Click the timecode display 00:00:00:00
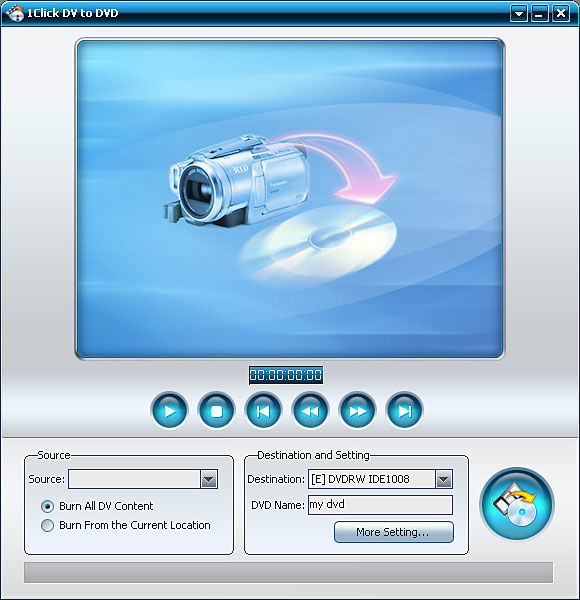This screenshot has height=600, width=580. [x=286, y=375]
